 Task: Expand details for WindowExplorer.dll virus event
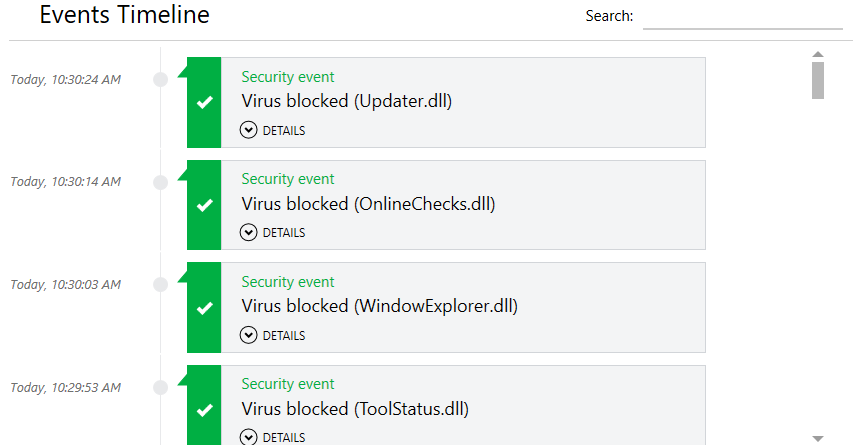(273, 336)
